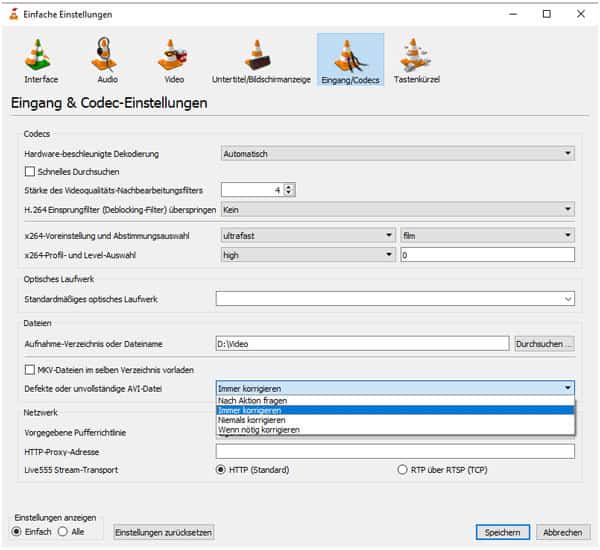Image resolution: width=600 pixels, height=550 pixels.
Task: Choose Niemals korrigieren option
Action: coord(395,420)
